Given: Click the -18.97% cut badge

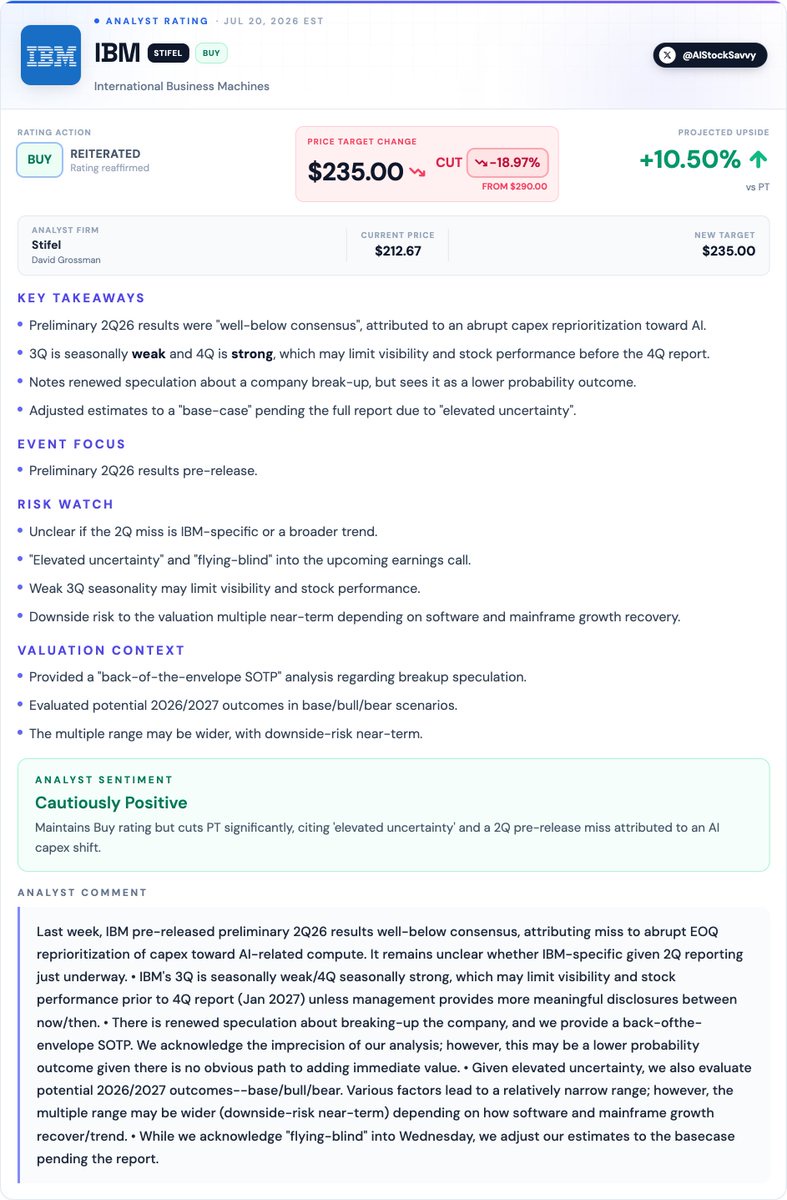Looking at the screenshot, I should click(x=507, y=163).
